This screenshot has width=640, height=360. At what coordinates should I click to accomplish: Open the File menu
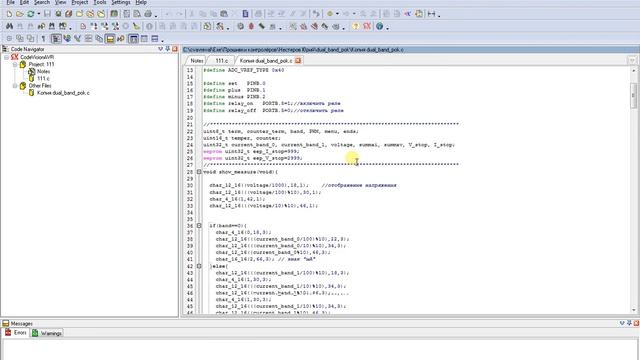tap(11, 2)
